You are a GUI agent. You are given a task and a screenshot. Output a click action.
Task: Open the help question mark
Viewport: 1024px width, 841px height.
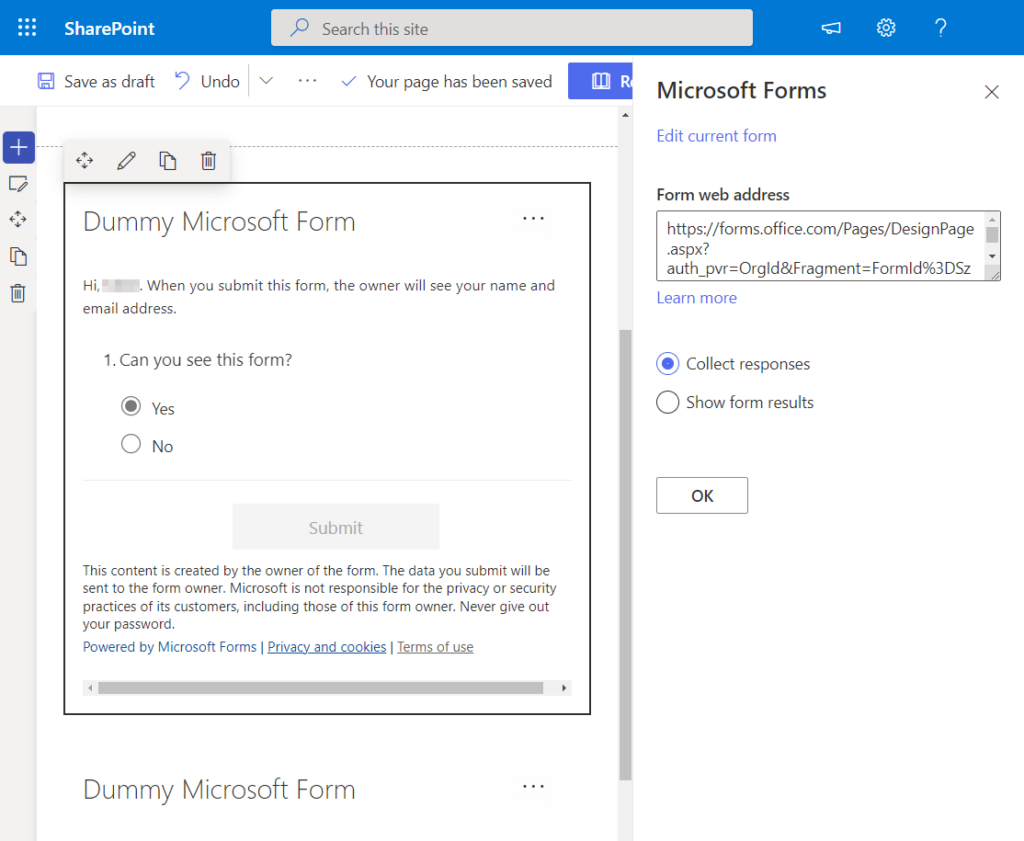tap(940, 28)
